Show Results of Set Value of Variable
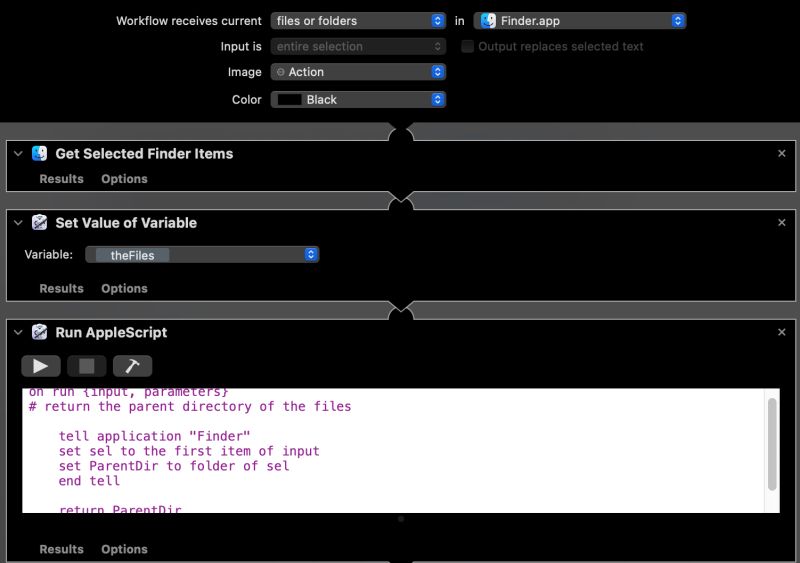This screenshot has width=800, height=563. point(61,288)
